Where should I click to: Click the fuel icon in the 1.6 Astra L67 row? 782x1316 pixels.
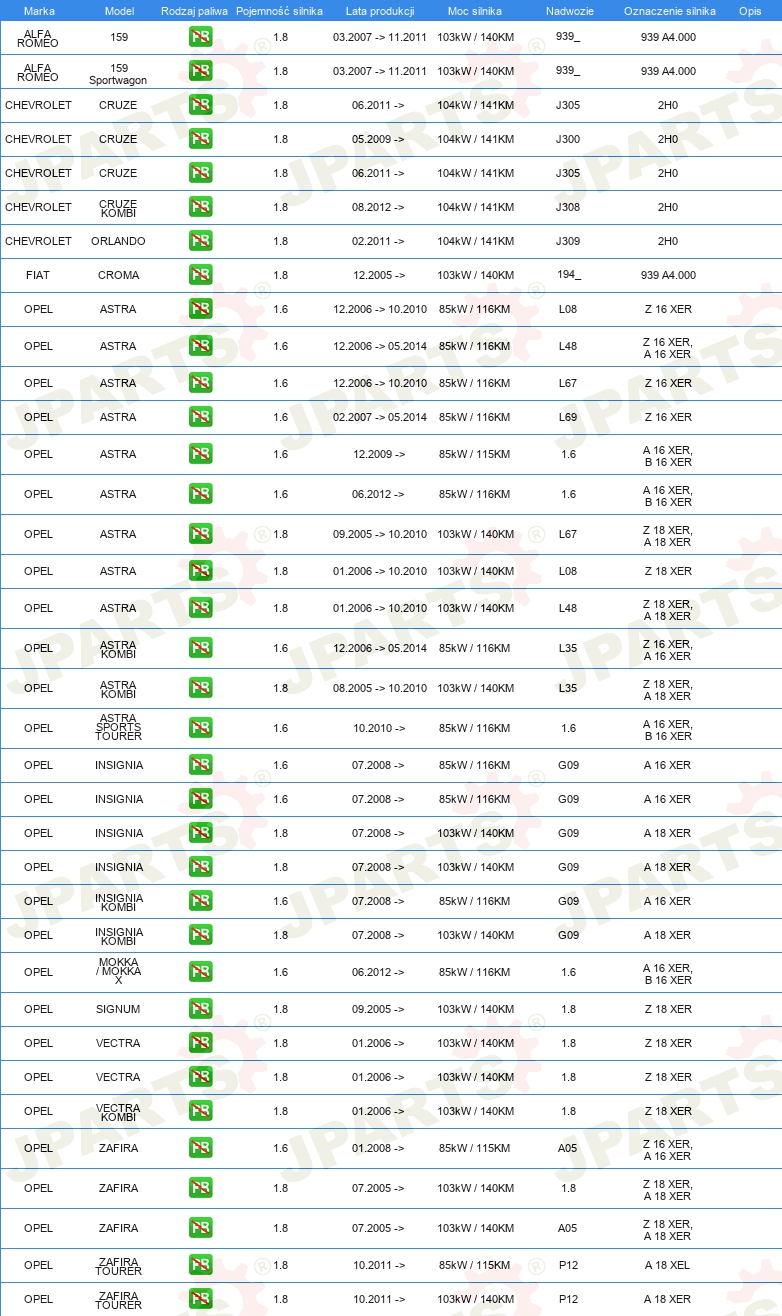pos(200,383)
